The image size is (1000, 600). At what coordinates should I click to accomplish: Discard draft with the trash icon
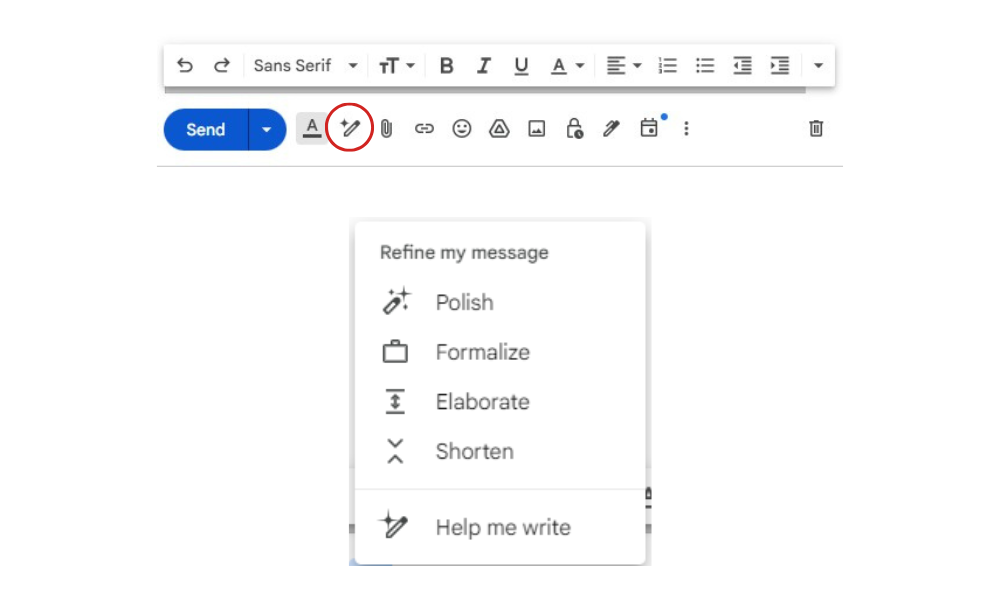[x=816, y=129]
